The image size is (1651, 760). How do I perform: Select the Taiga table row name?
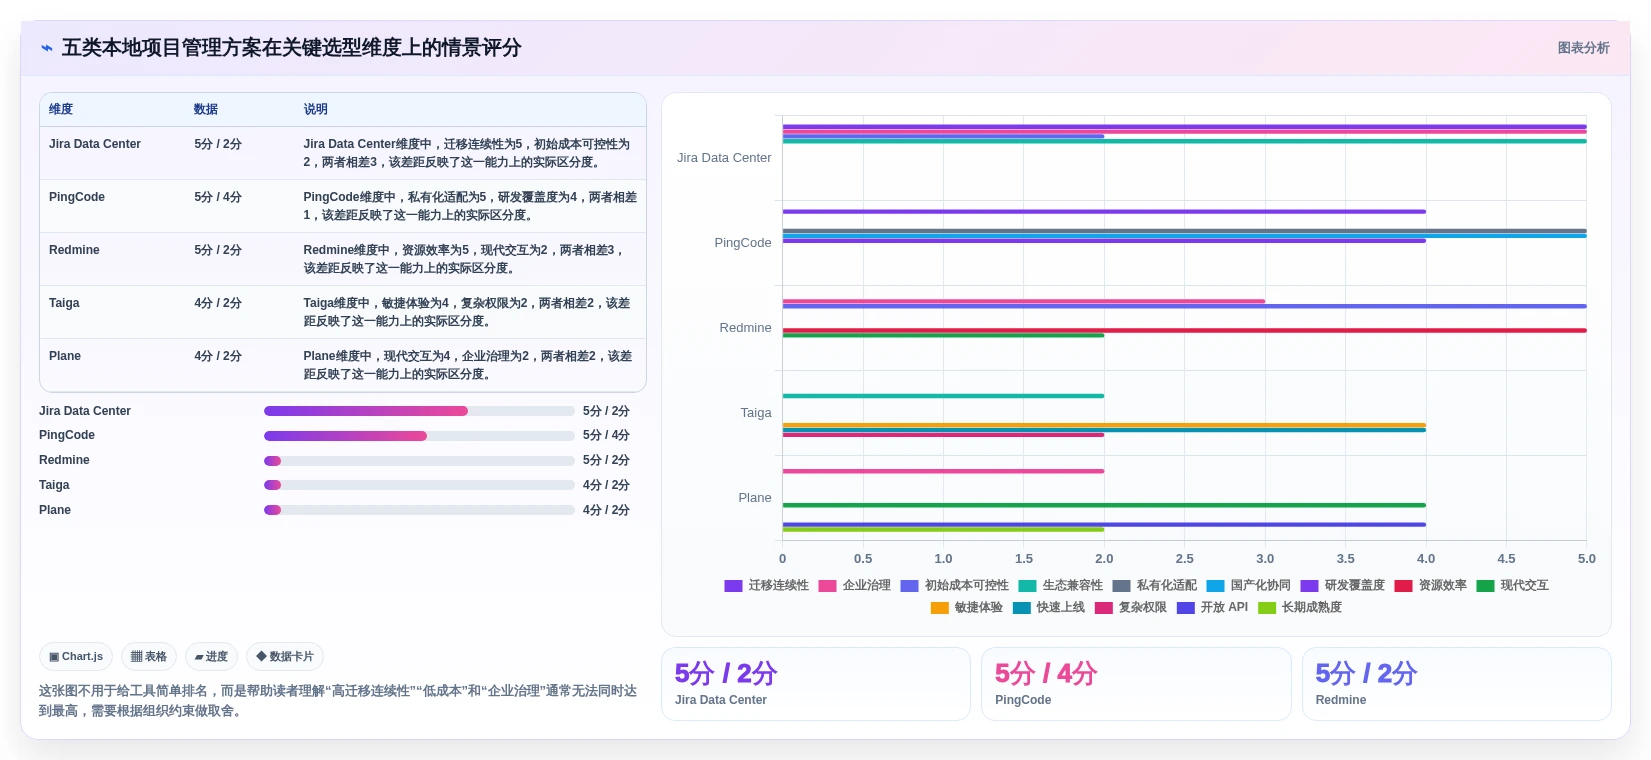coord(64,303)
